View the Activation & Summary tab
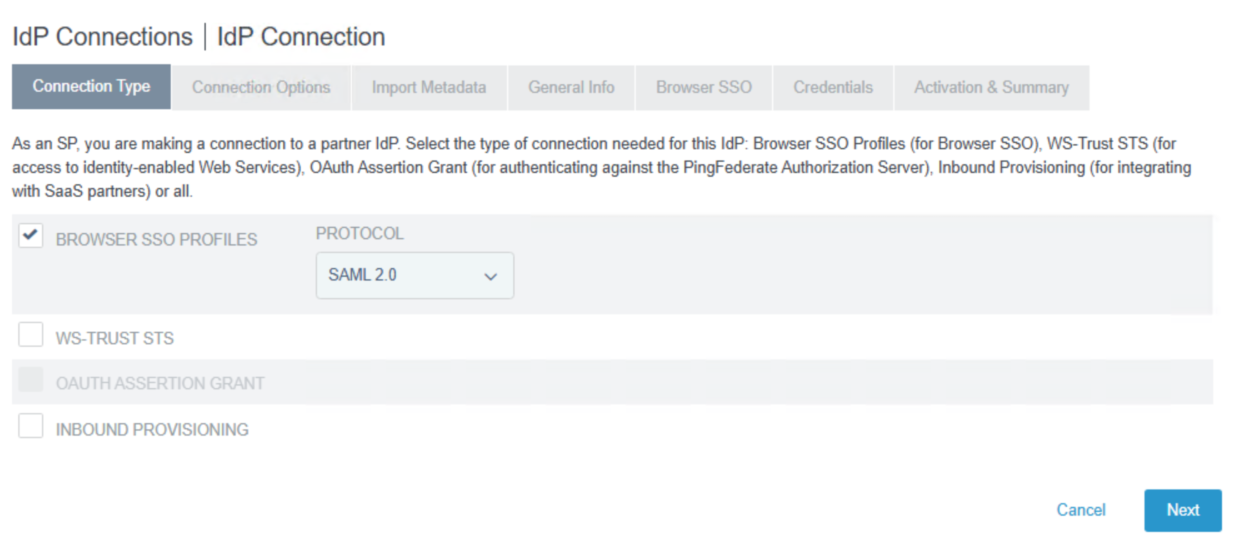The image size is (1242, 544). pyautogui.click(x=991, y=87)
